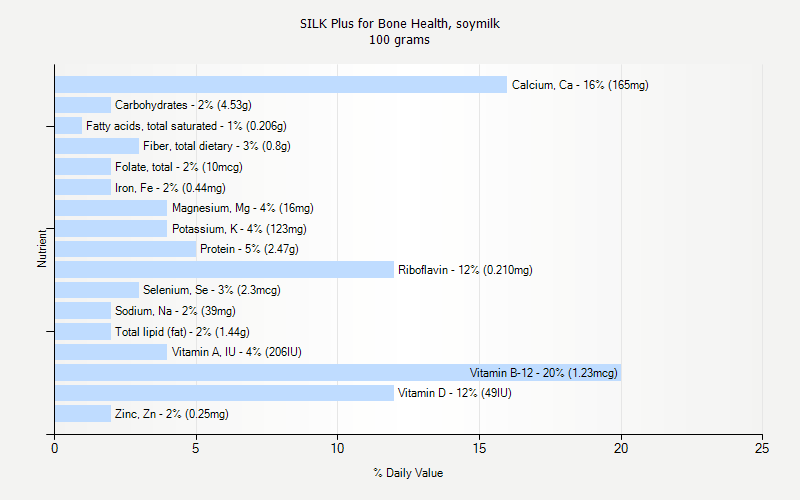Screen dimensions: 800x500
Task: Select the Iron, Fe - 2% label
Action: click(170, 188)
